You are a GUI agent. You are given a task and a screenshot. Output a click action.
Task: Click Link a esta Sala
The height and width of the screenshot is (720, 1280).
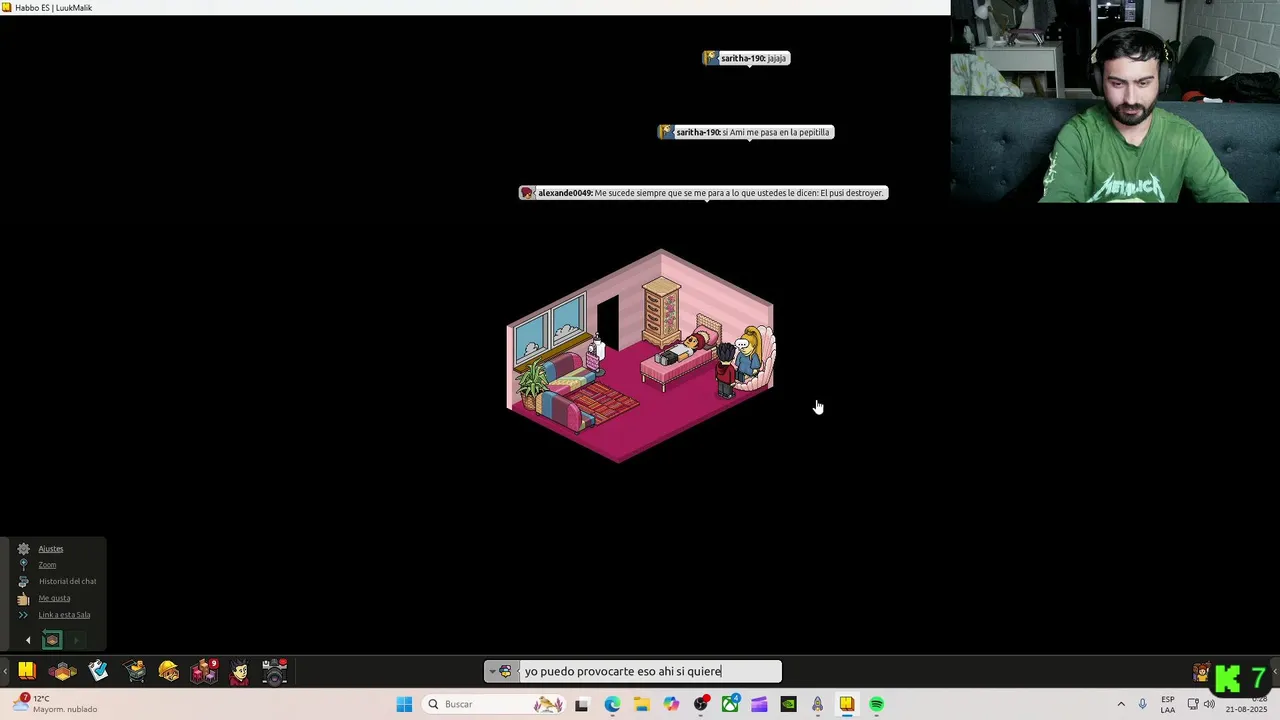(64, 615)
